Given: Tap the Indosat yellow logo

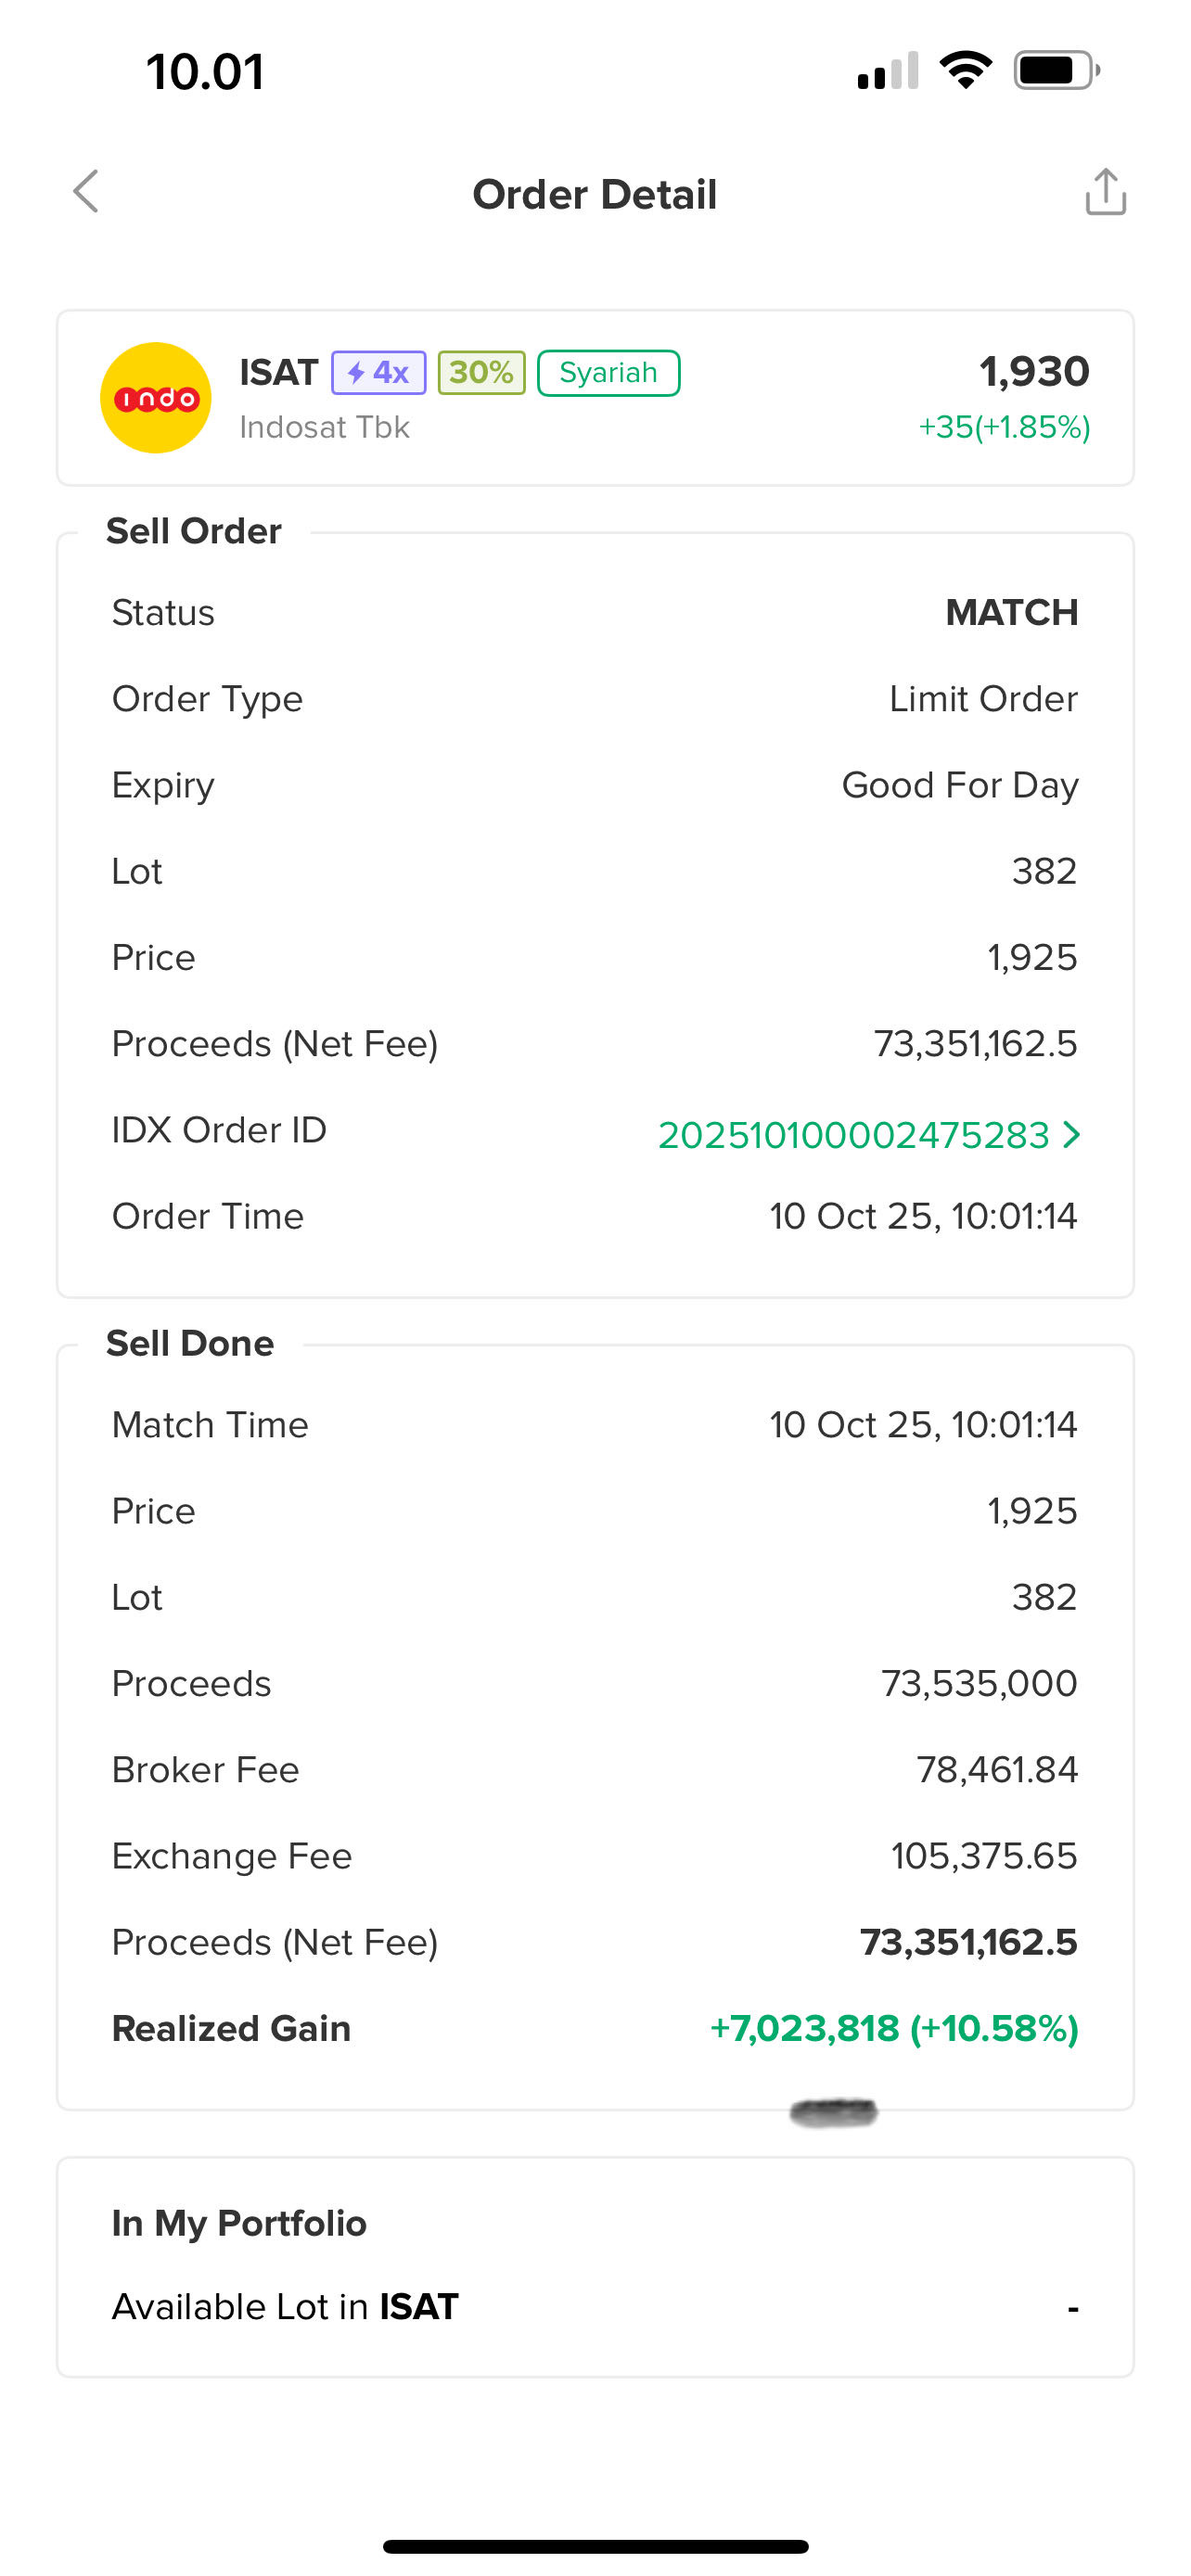Looking at the screenshot, I should 155,398.
